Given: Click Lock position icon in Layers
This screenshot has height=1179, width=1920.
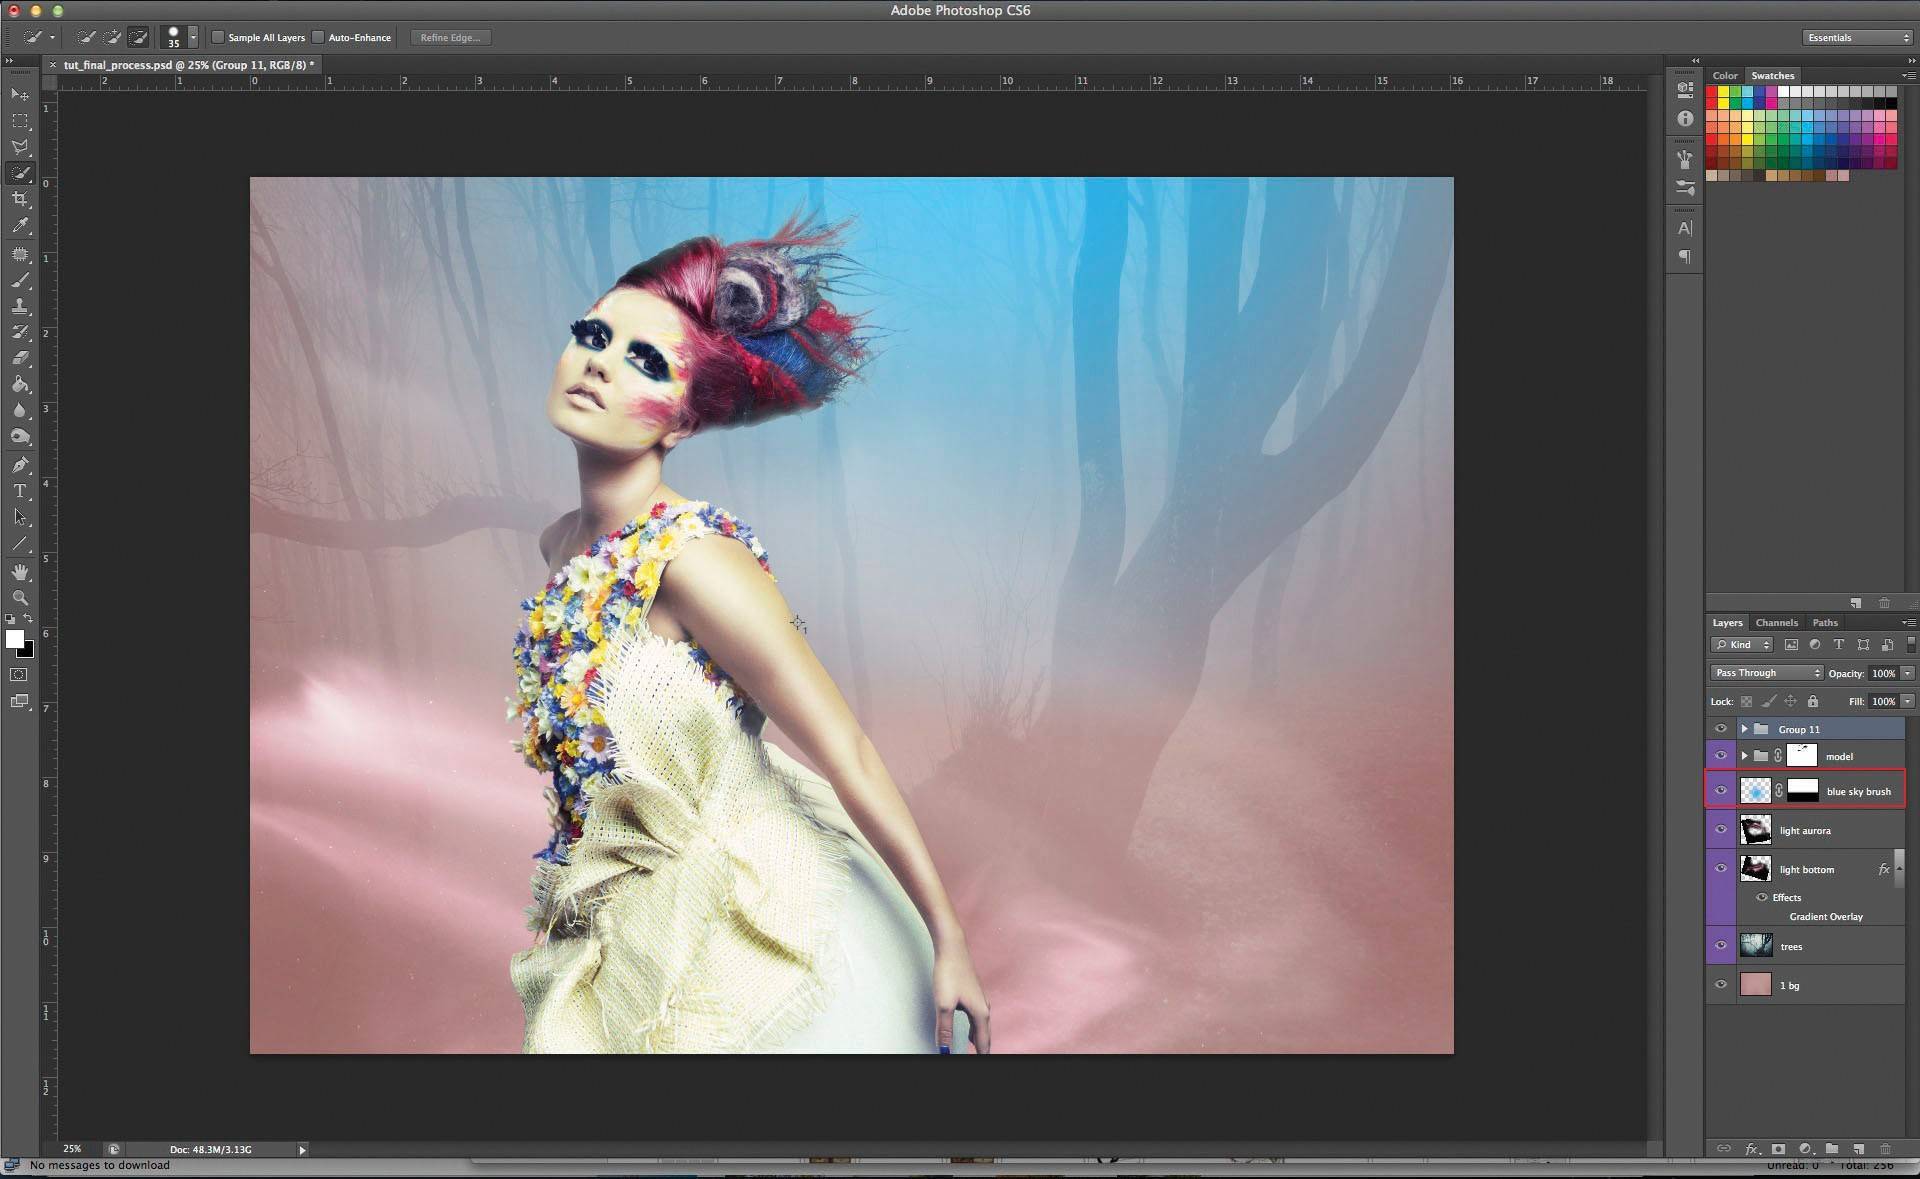Looking at the screenshot, I should click(x=1790, y=701).
